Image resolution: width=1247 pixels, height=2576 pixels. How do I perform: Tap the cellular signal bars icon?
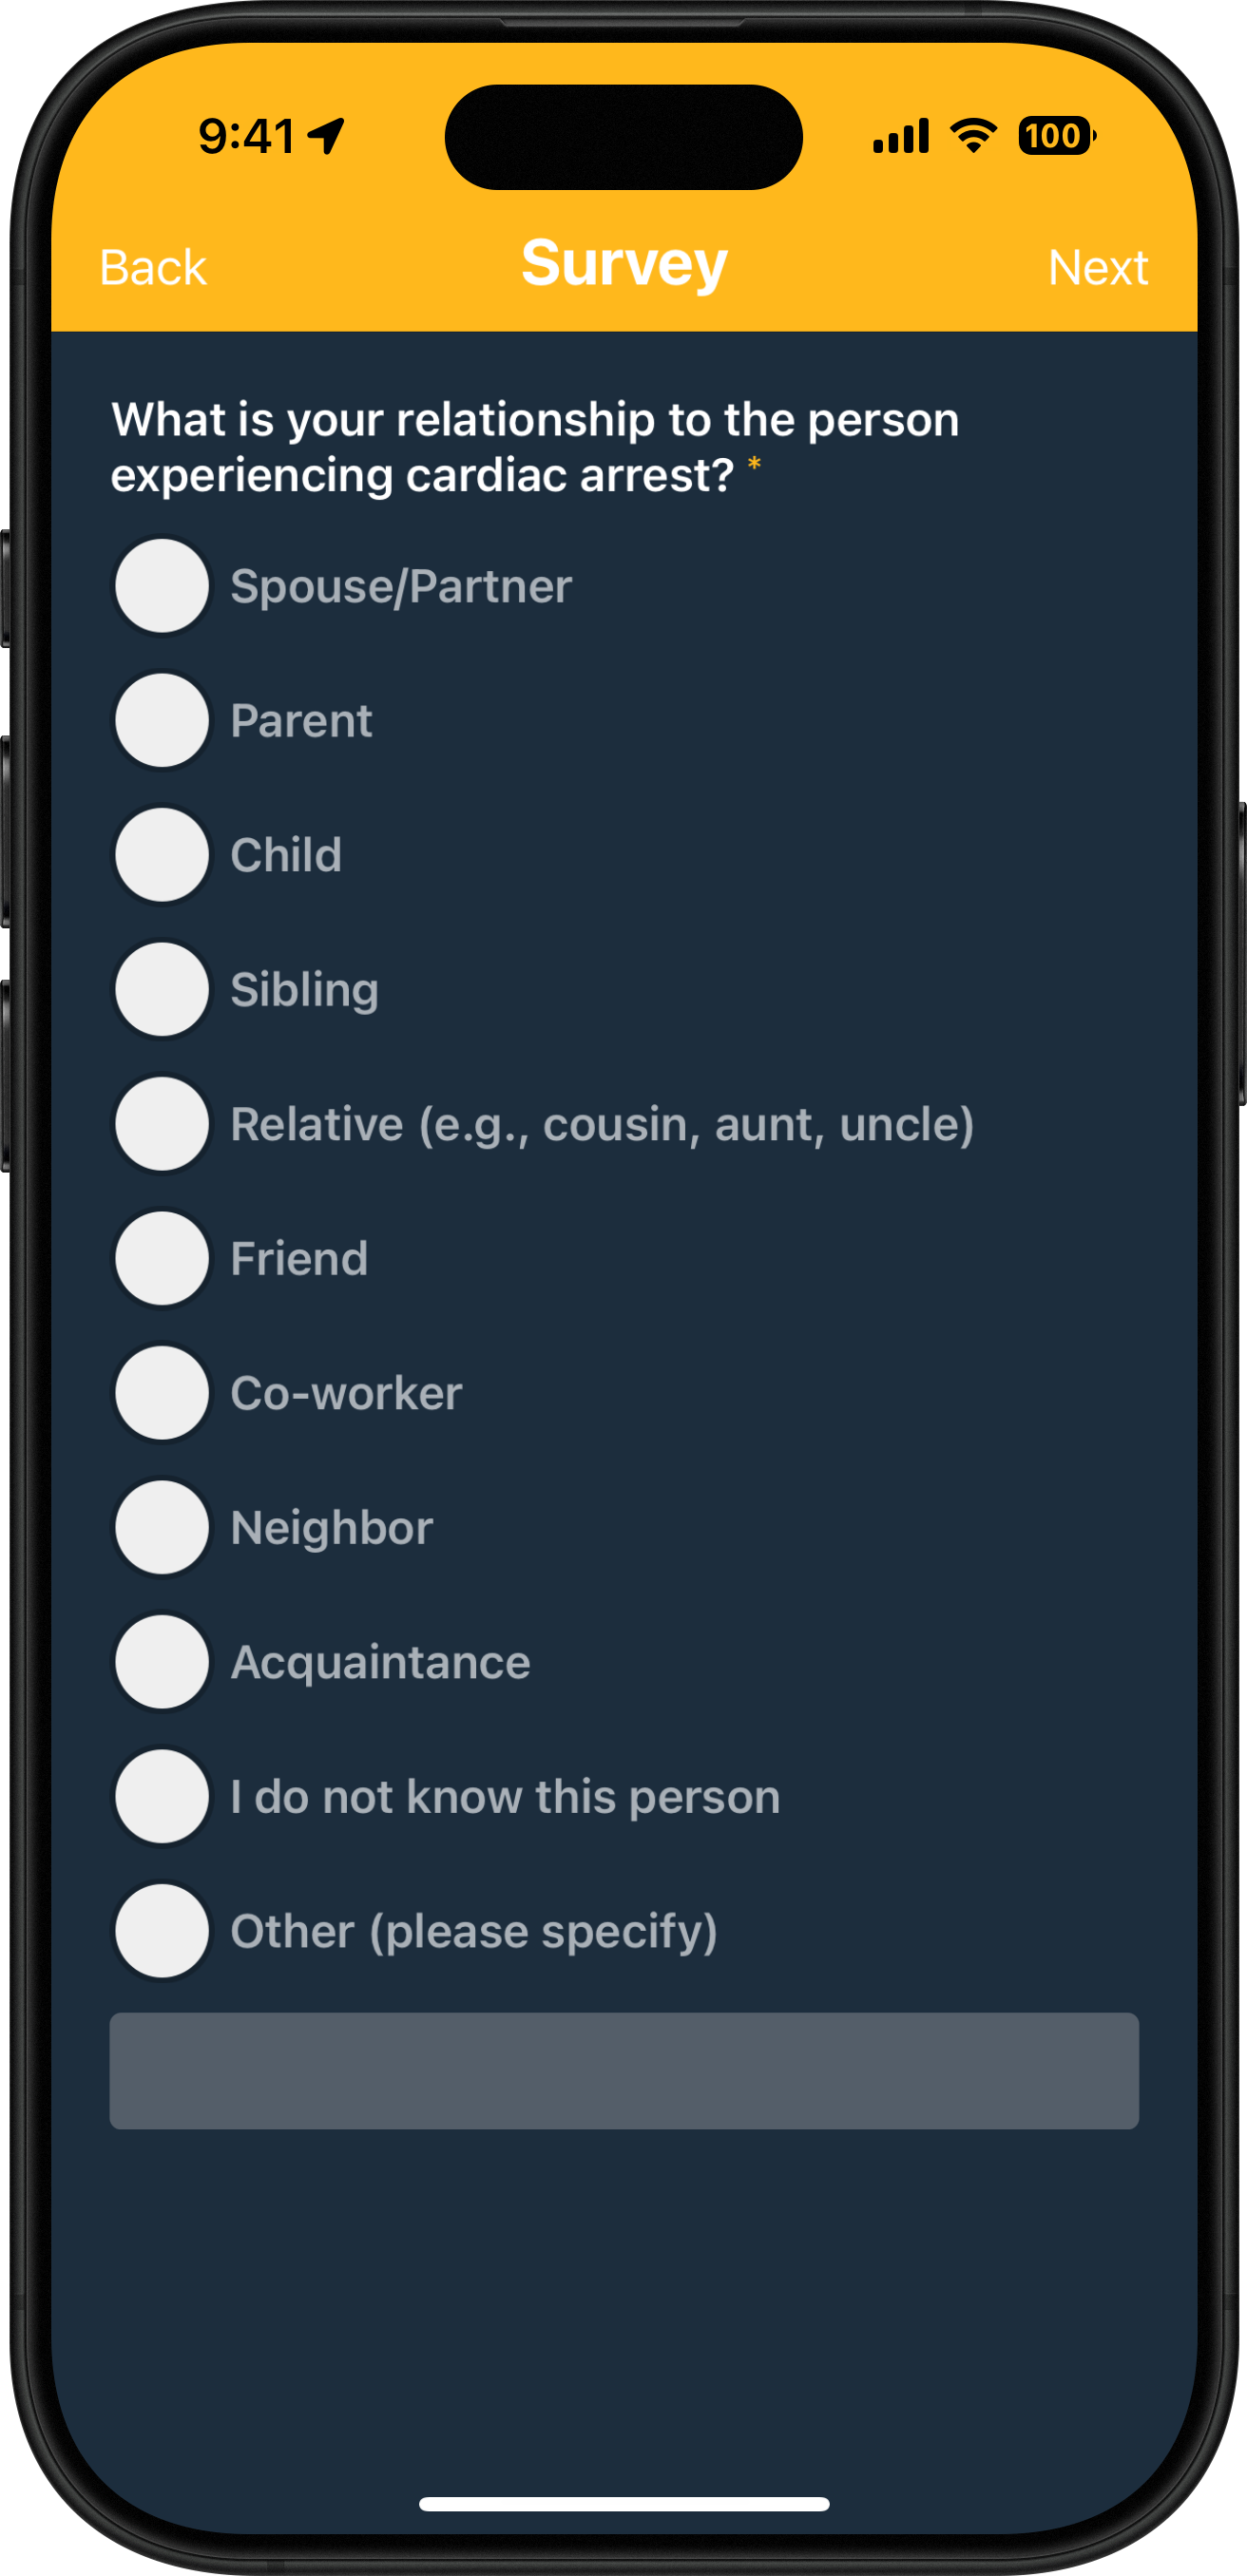coord(901,136)
